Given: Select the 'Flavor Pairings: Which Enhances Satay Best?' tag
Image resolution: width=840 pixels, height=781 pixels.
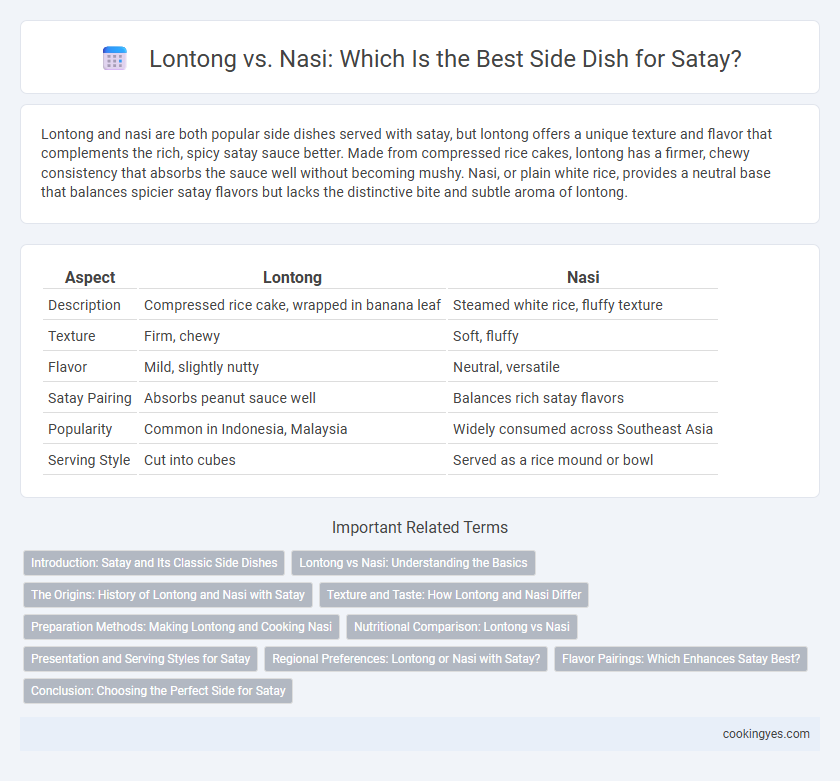Looking at the screenshot, I should (681, 659).
